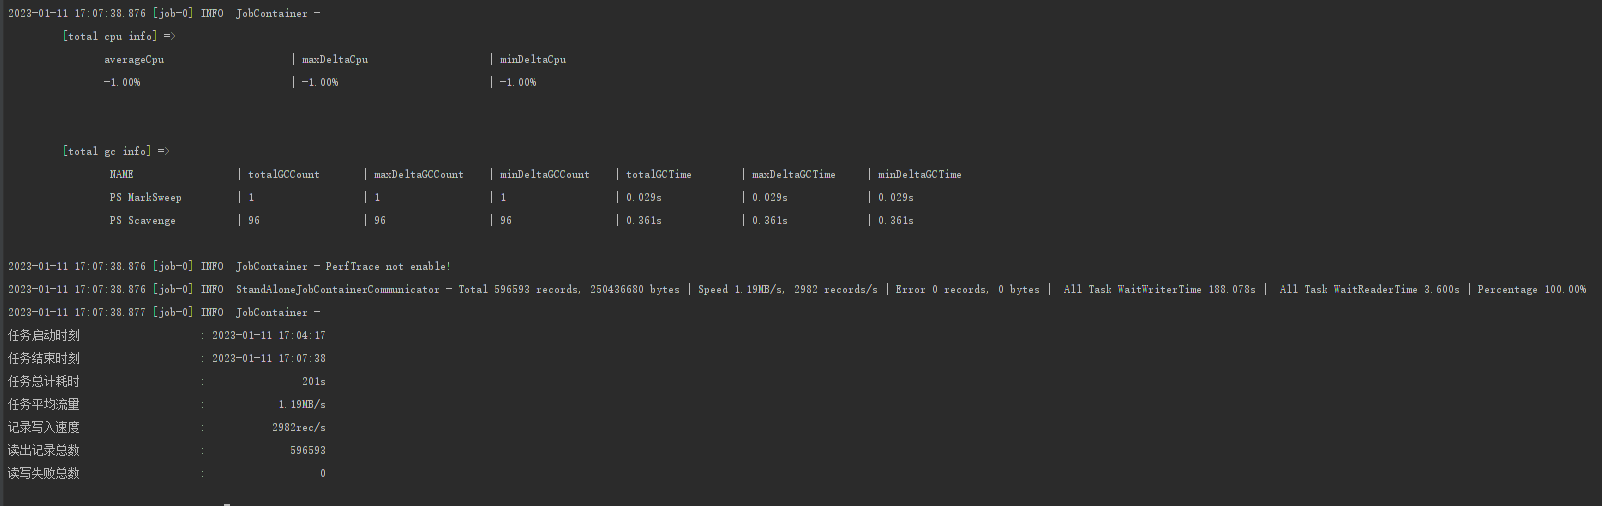This screenshot has width=1602, height=506.
Task: Click the totalGCTime column header
Action: 659,175
